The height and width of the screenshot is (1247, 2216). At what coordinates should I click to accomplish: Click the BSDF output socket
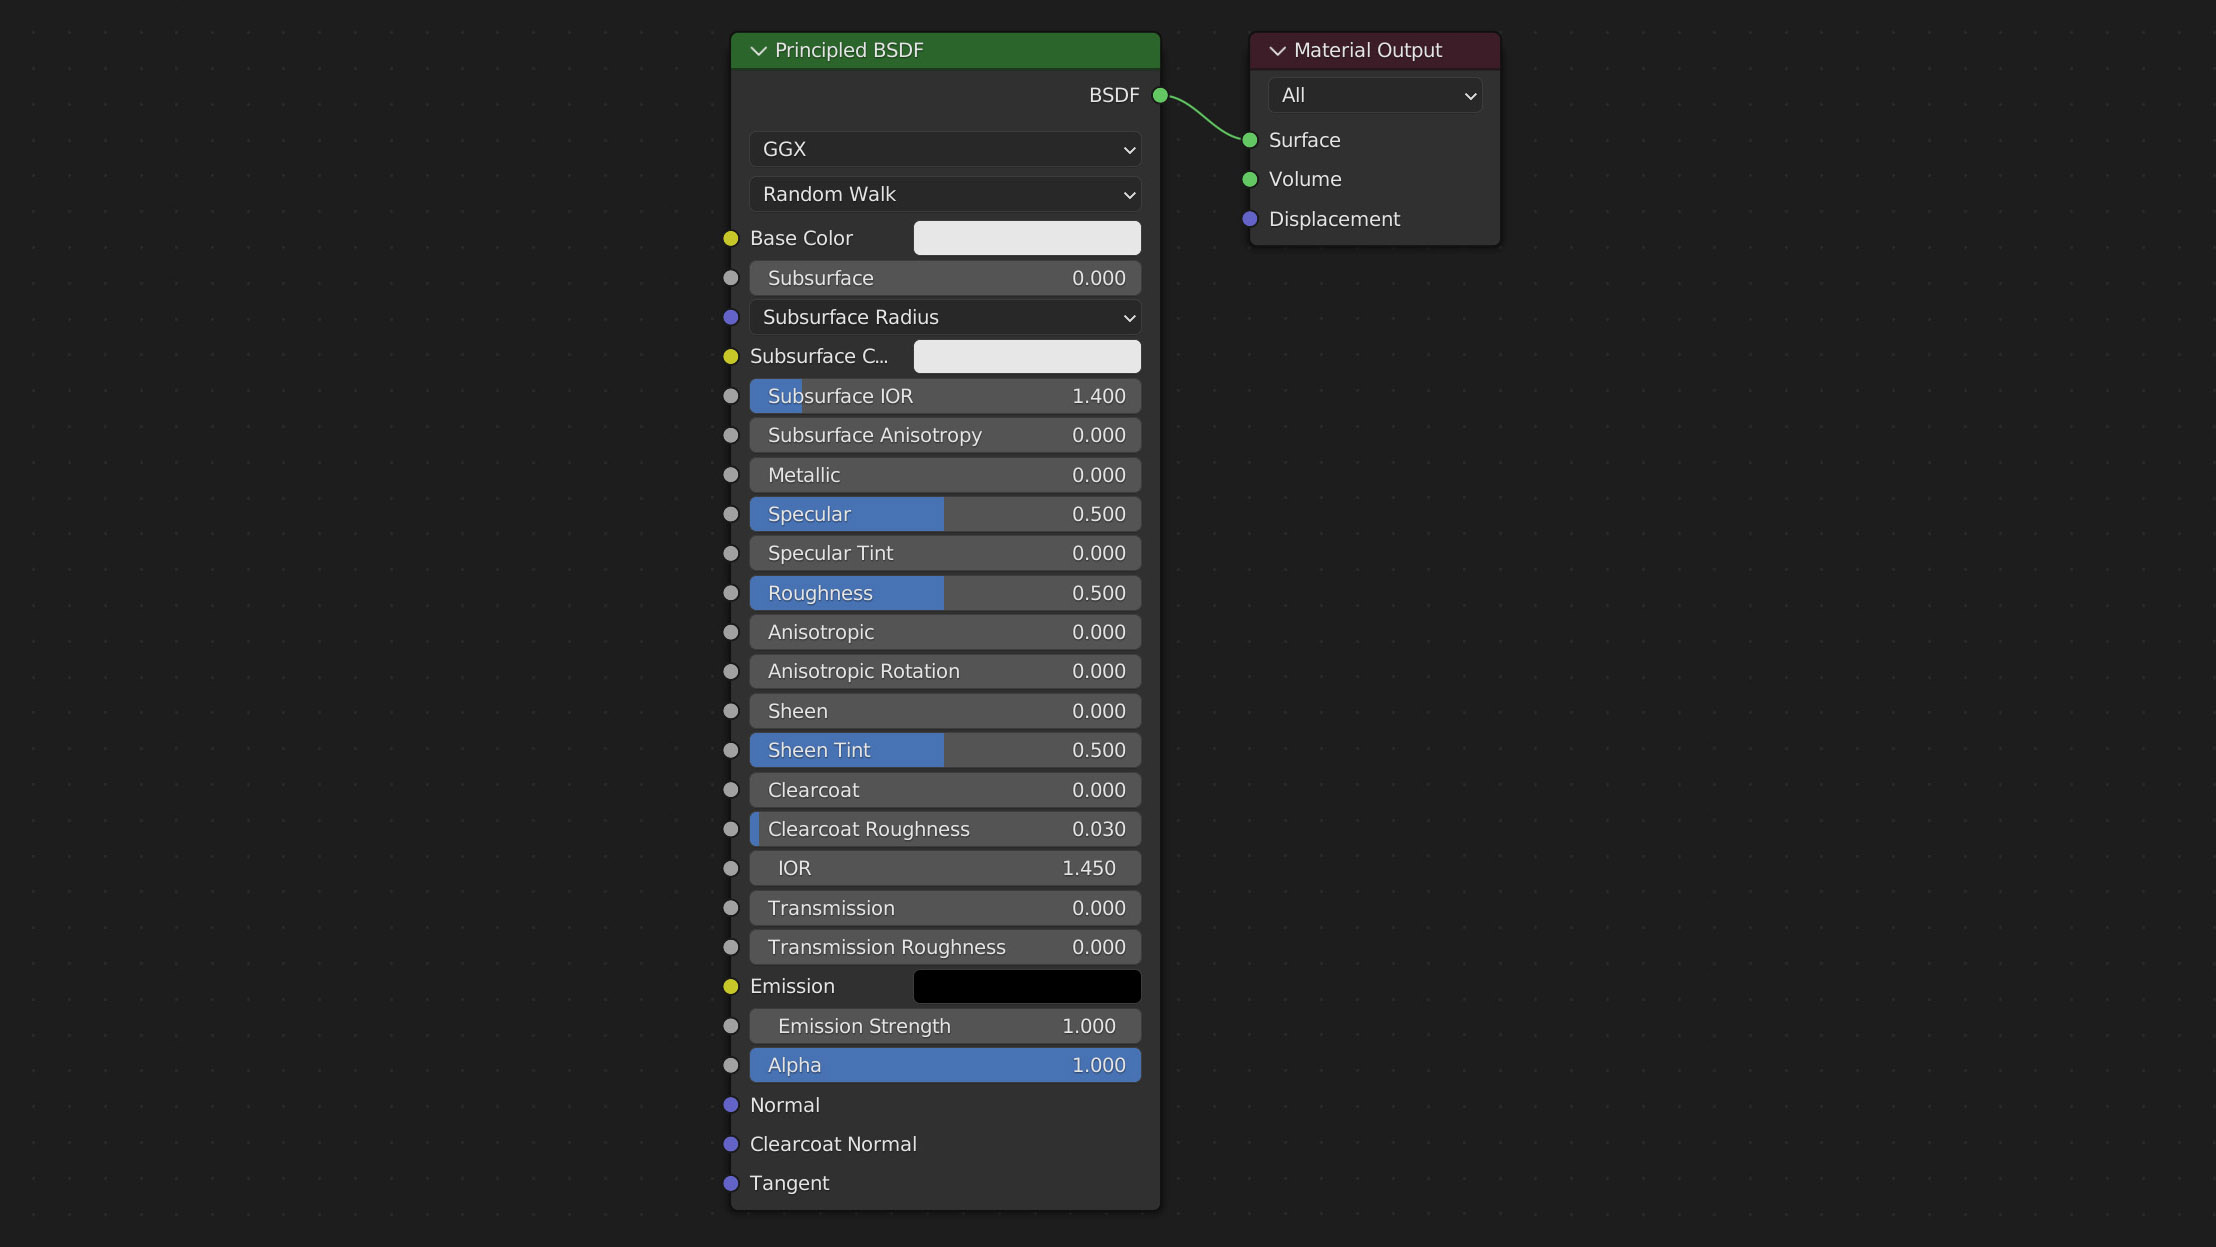pos(1160,96)
